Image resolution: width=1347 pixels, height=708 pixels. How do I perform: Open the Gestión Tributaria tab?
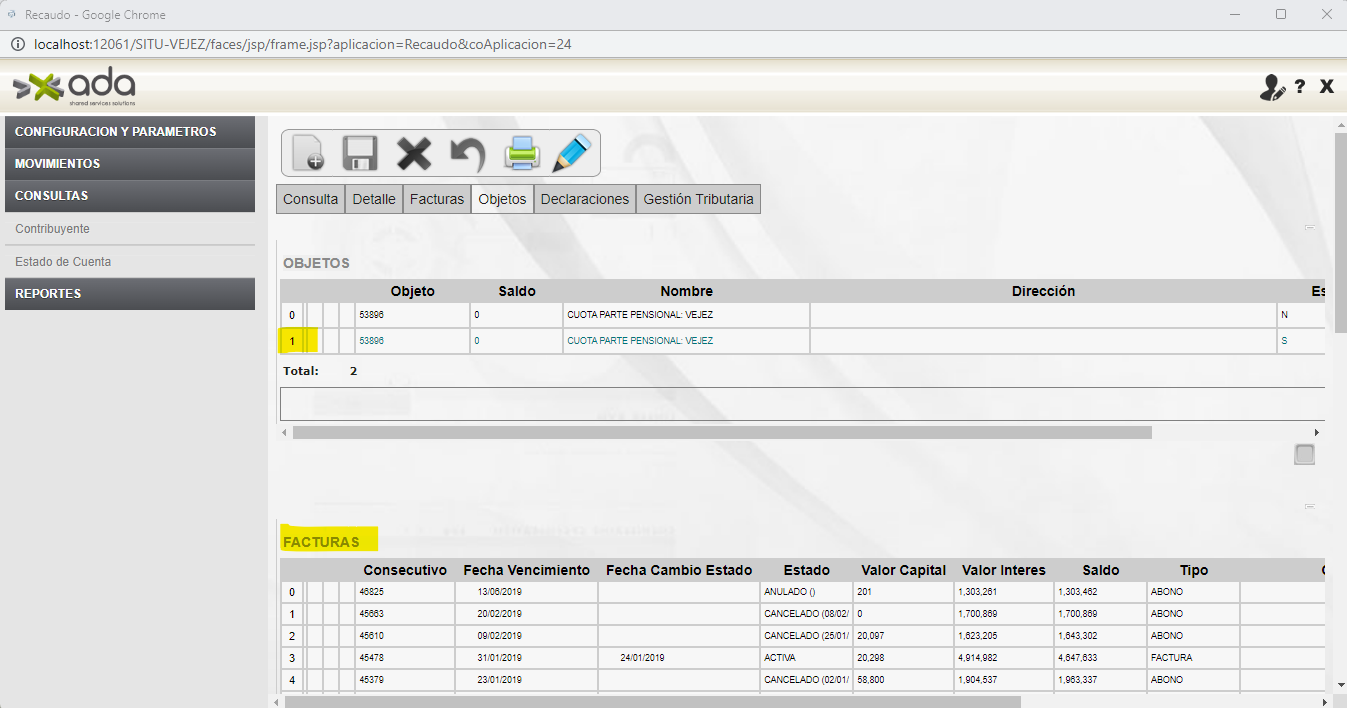point(698,199)
